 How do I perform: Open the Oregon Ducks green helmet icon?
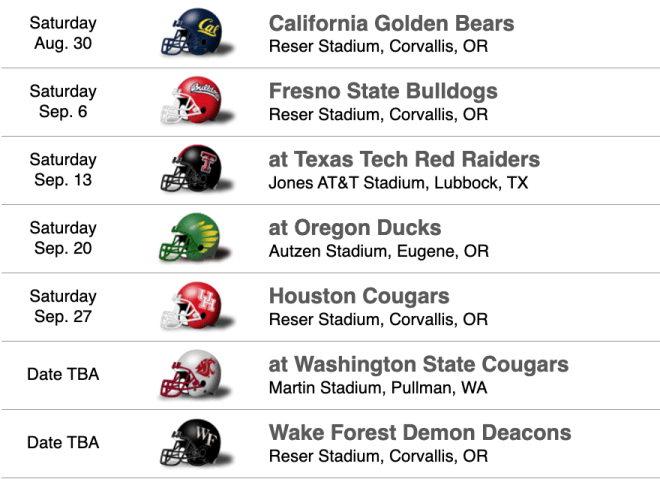click(196, 237)
